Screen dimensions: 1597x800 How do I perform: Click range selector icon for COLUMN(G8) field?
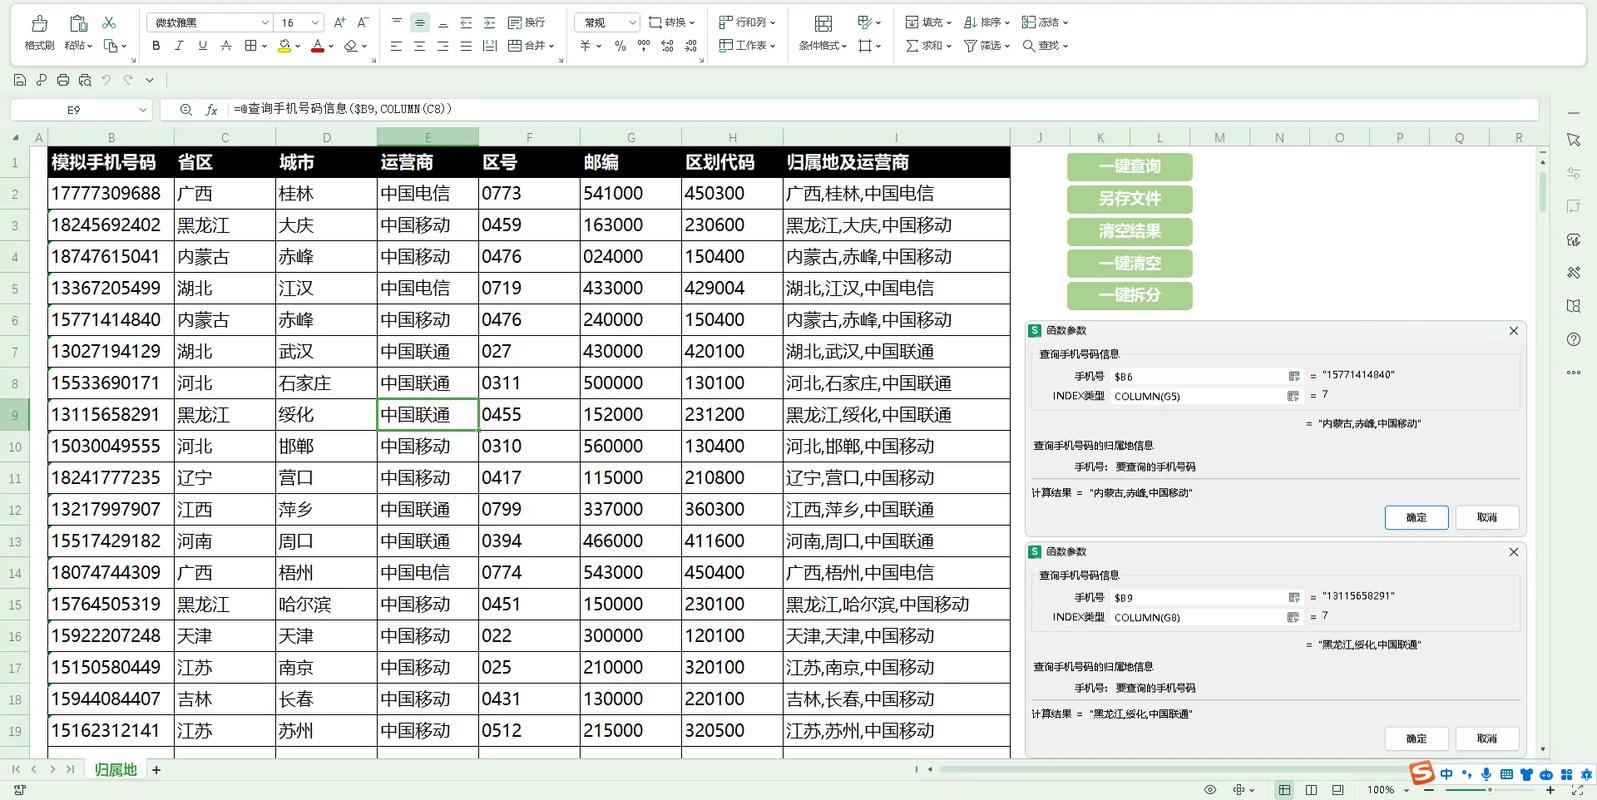point(1294,618)
